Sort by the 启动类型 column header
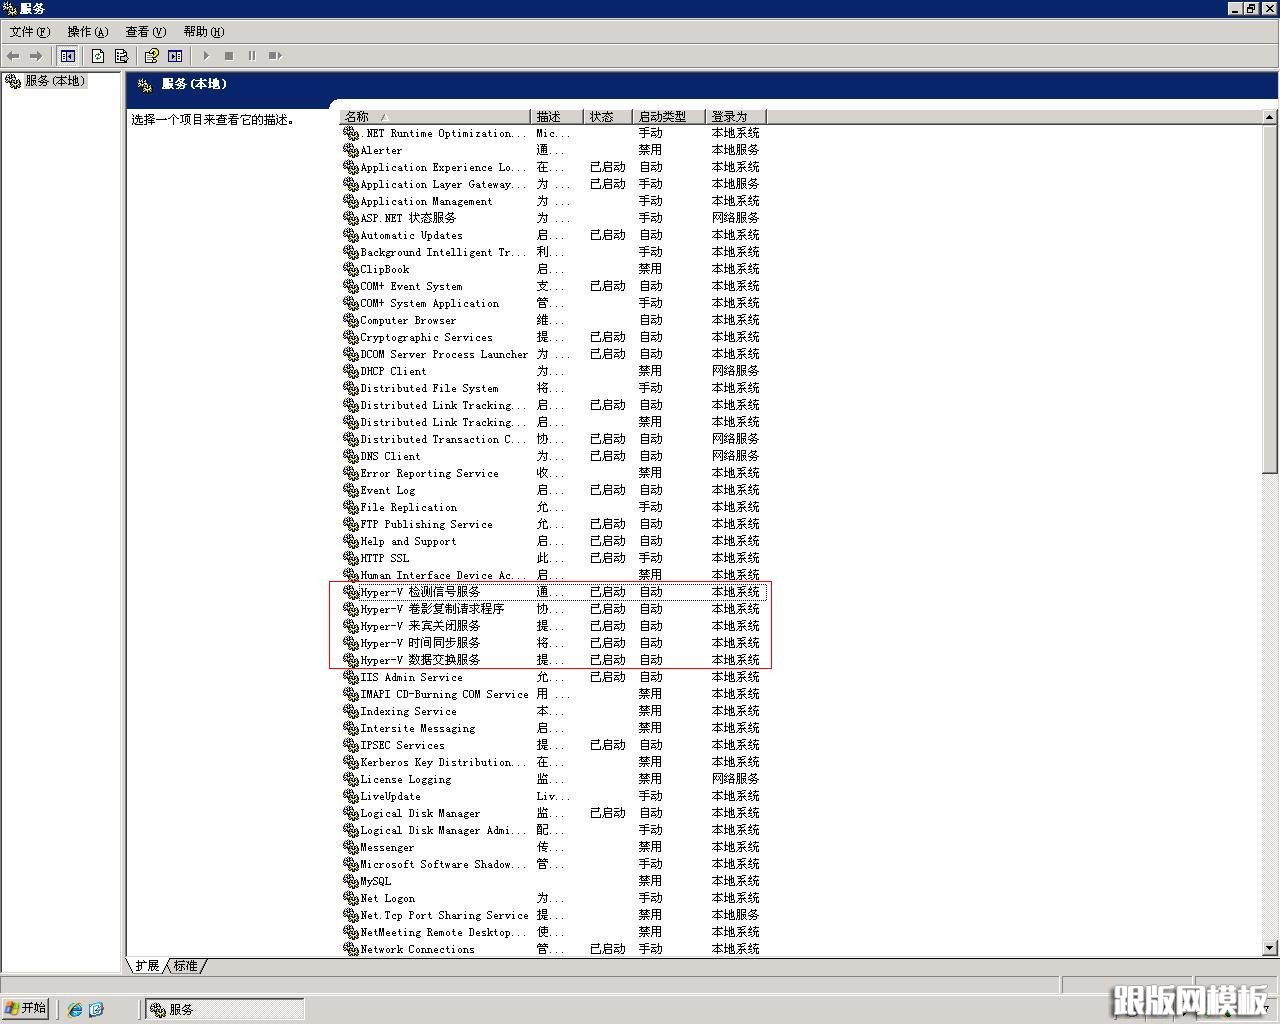The width and height of the screenshot is (1280, 1024). coord(669,116)
